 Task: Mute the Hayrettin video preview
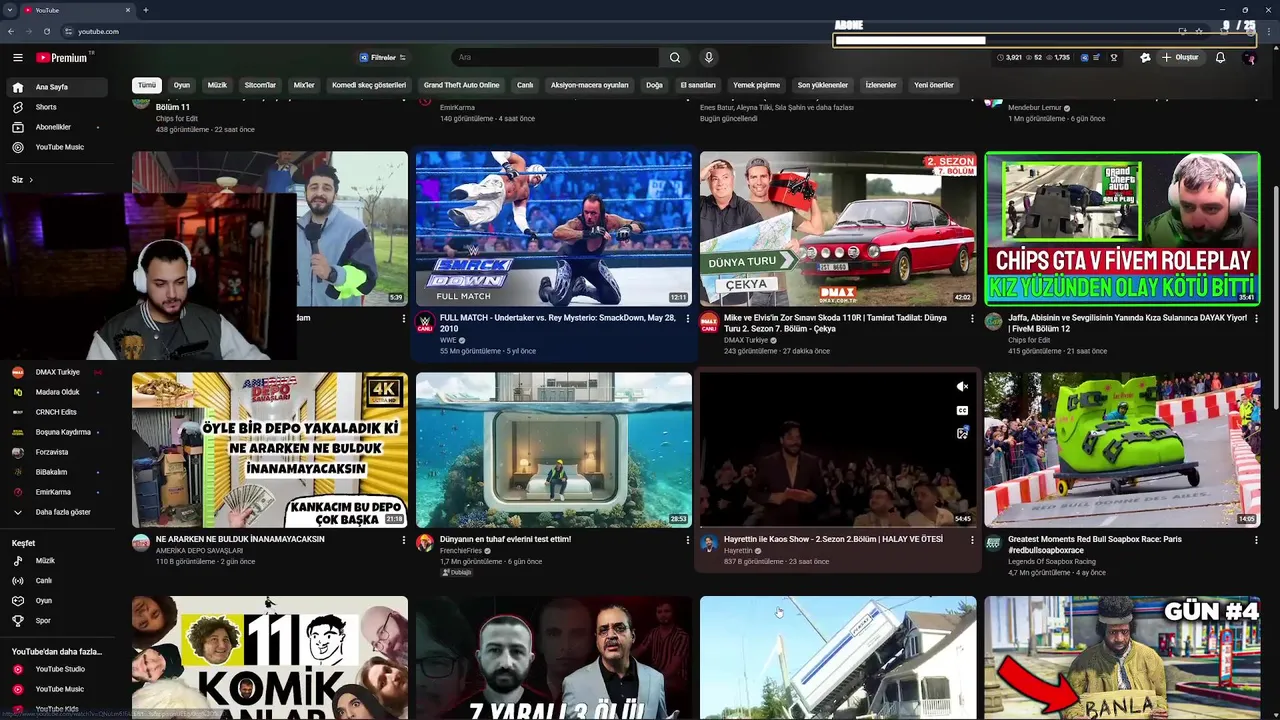(962, 387)
